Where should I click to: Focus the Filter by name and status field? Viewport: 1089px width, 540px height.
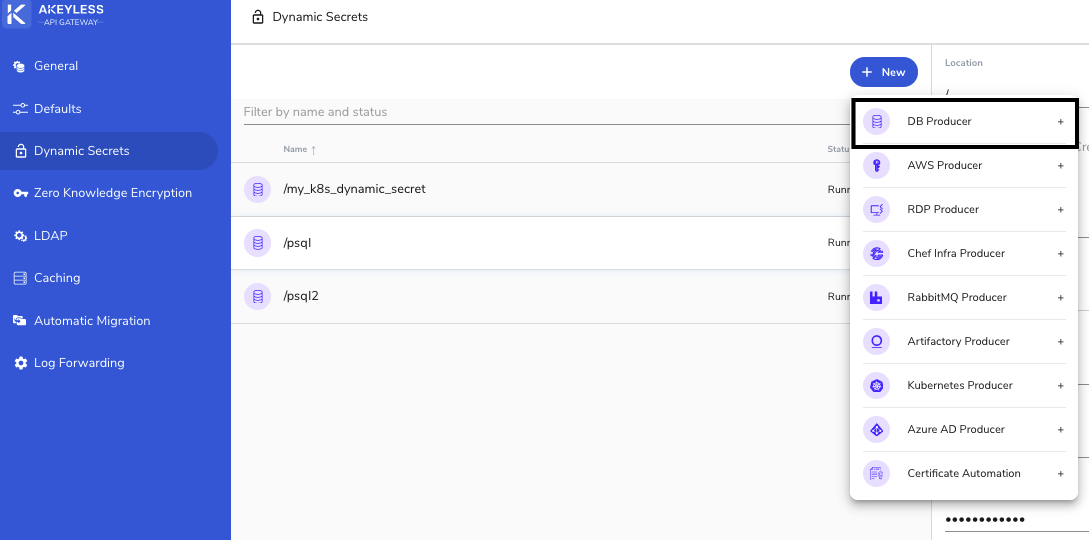[x=546, y=112]
